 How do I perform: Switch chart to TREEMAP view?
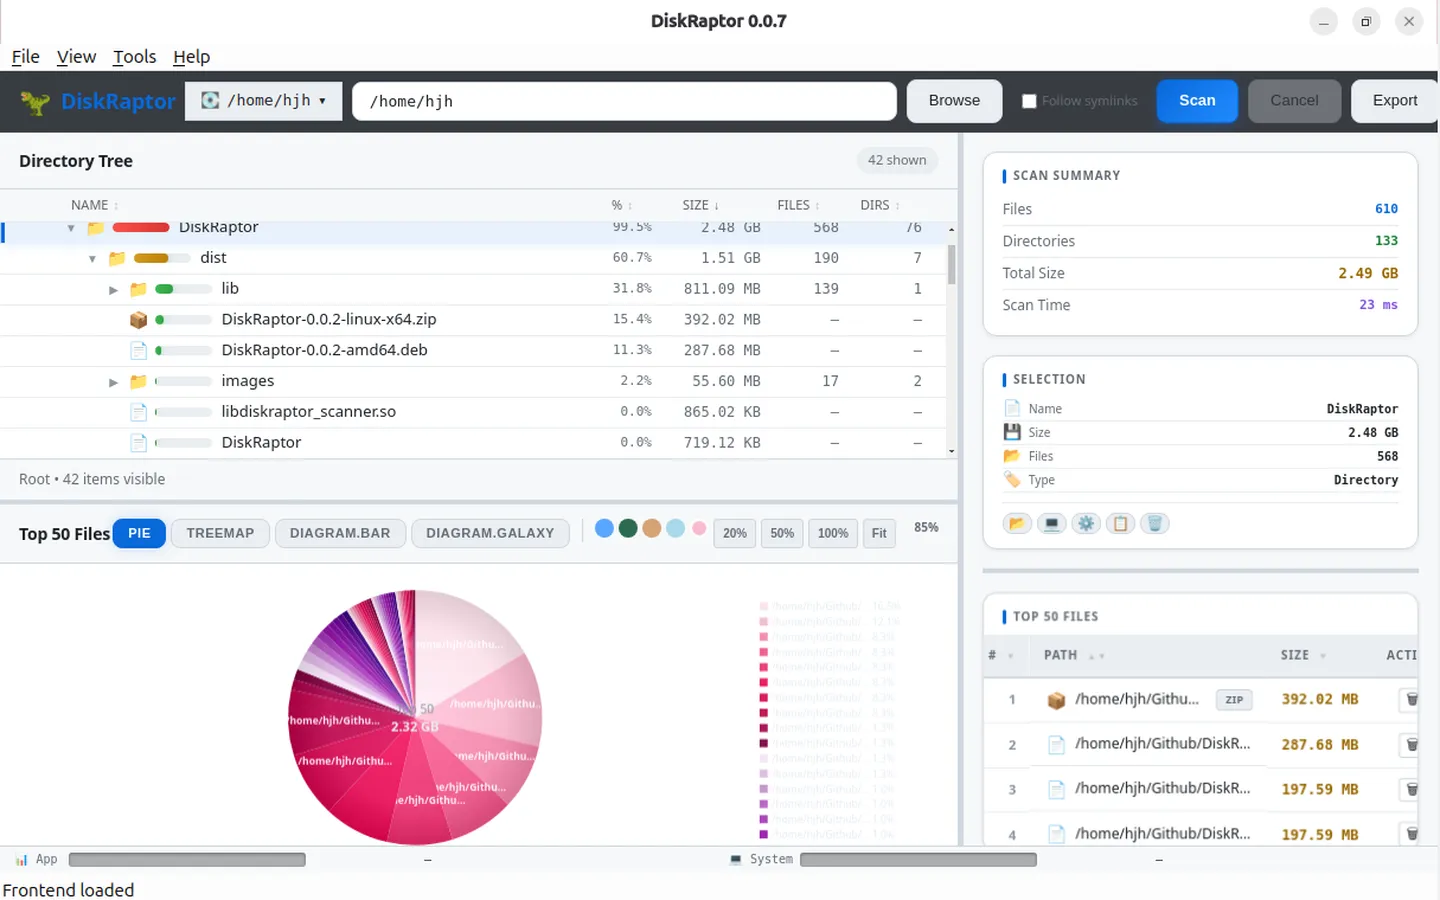(x=220, y=534)
